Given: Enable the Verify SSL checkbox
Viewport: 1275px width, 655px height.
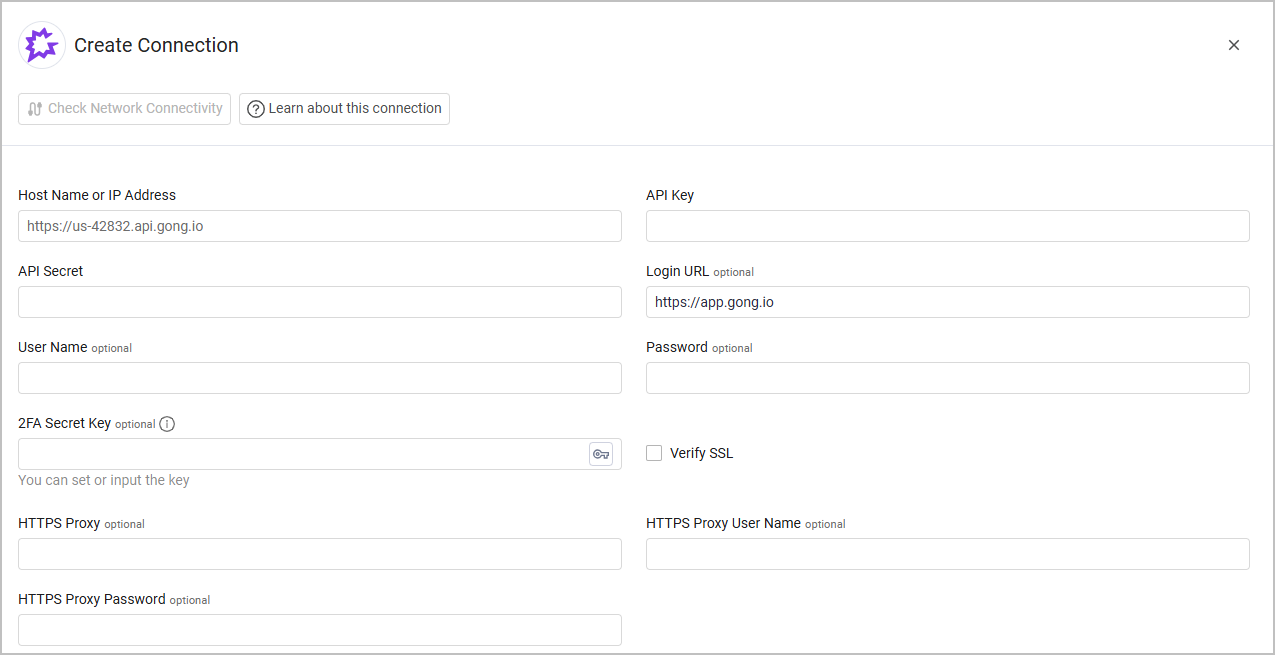Looking at the screenshot, I should [x=654, y=453].
